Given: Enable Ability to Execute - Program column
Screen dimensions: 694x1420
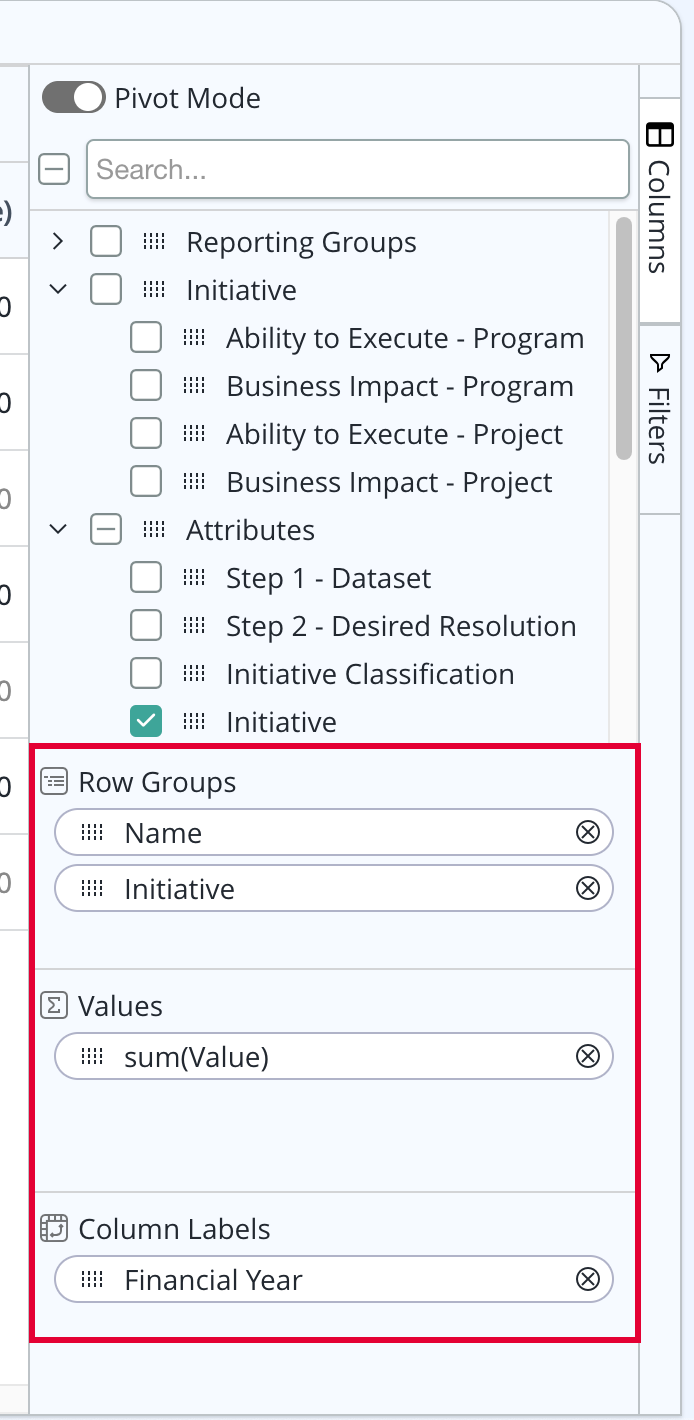Looking at the screenshot, I should 146,338.
